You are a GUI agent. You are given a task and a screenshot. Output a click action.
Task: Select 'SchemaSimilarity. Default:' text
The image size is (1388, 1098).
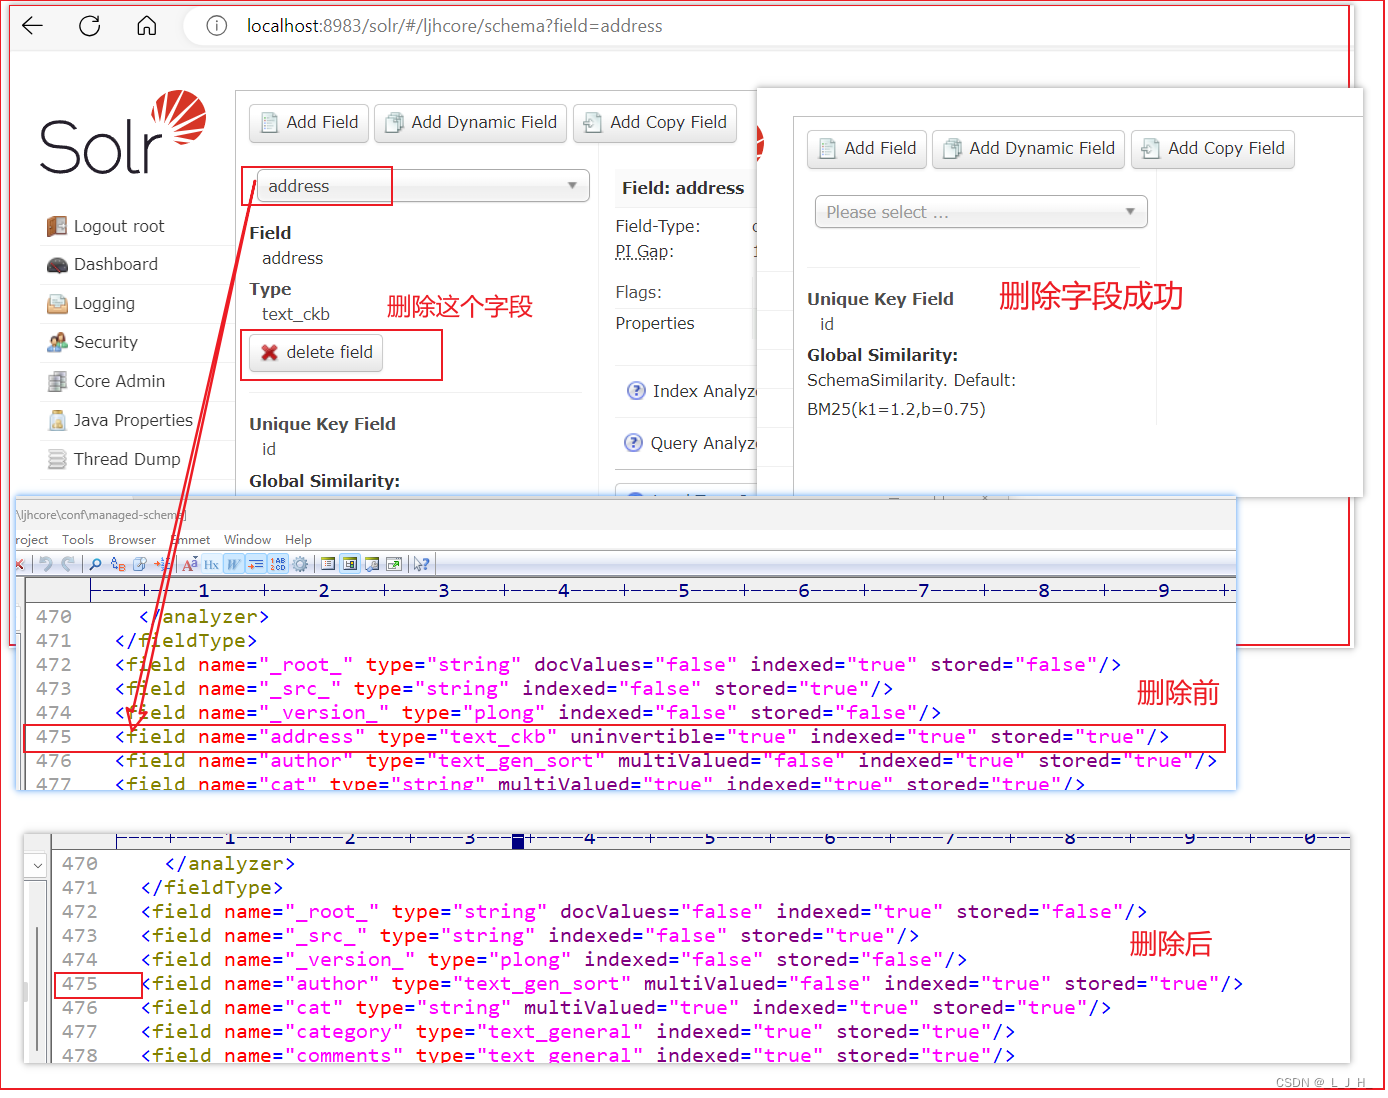pos(911,380)
